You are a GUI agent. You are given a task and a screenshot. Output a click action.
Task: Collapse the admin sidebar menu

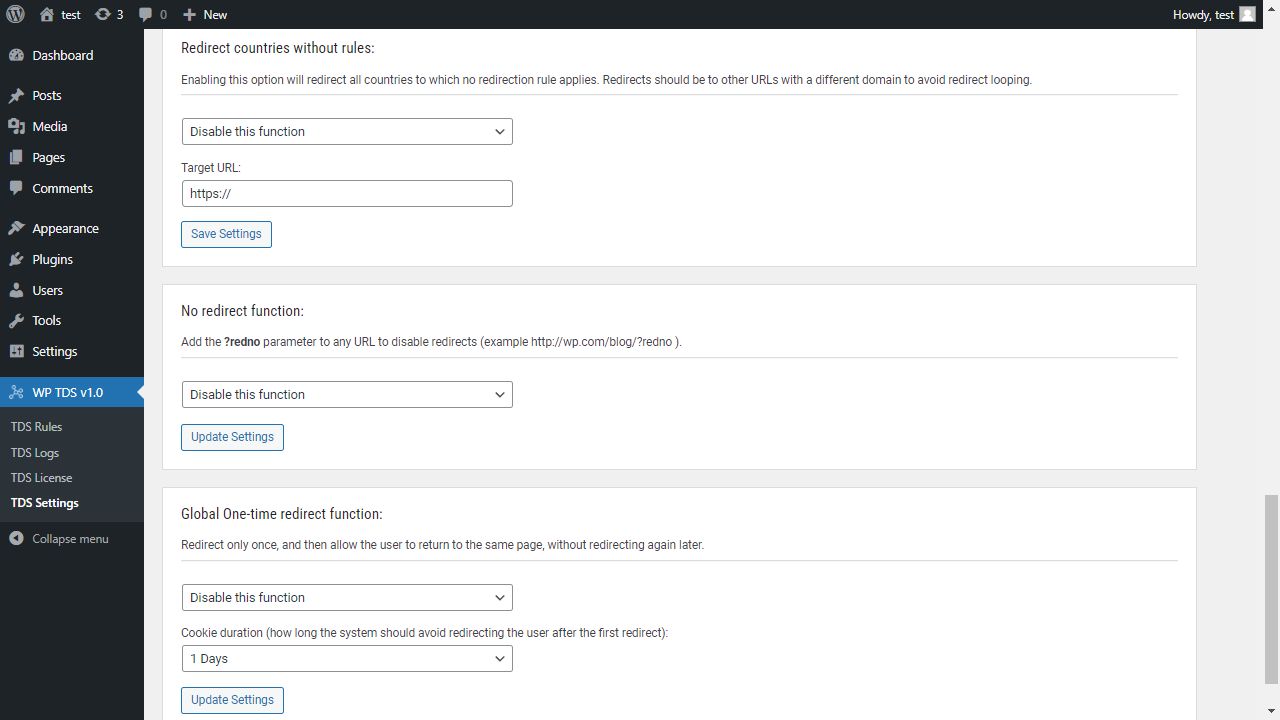(x=70, y=538)
